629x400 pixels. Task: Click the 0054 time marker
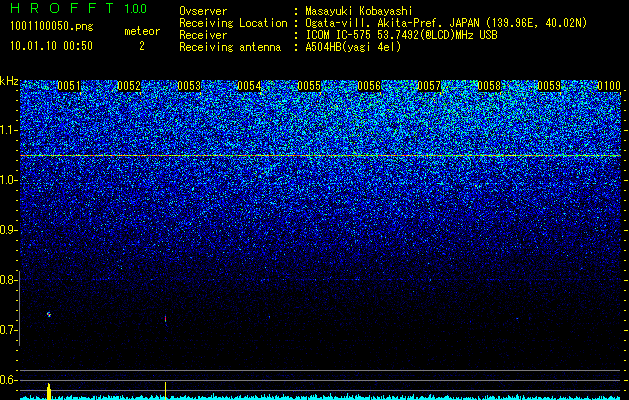click(x=249, y=86)
